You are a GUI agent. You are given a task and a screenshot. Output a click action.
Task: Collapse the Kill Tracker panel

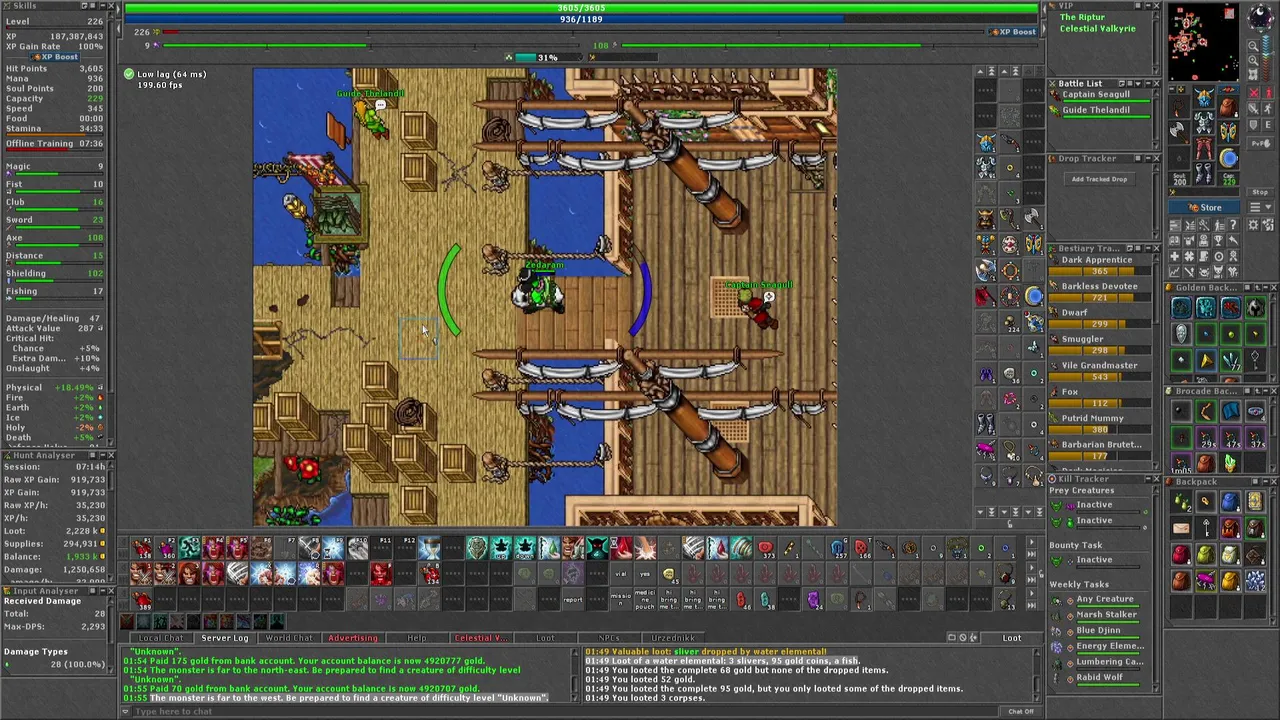(1148, 478)
